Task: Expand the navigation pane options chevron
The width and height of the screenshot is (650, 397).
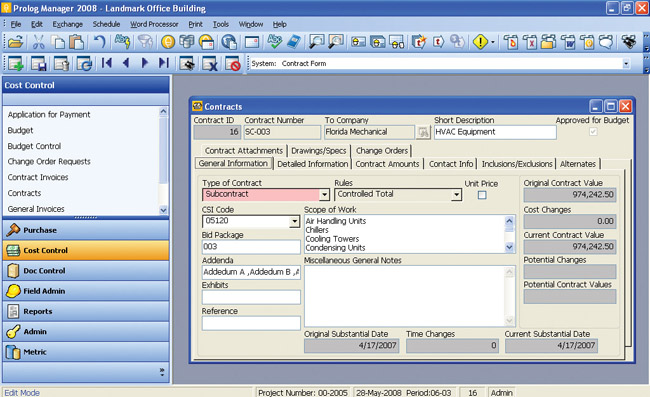Action: click(x=162, y=372)
